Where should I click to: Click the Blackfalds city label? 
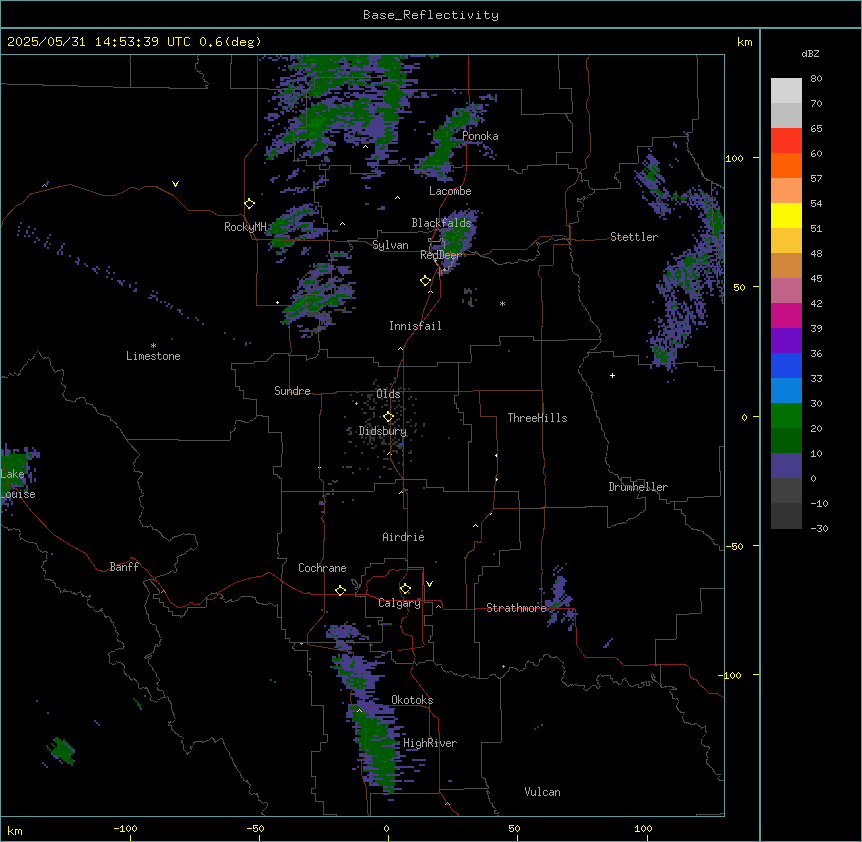pos(441,223)
